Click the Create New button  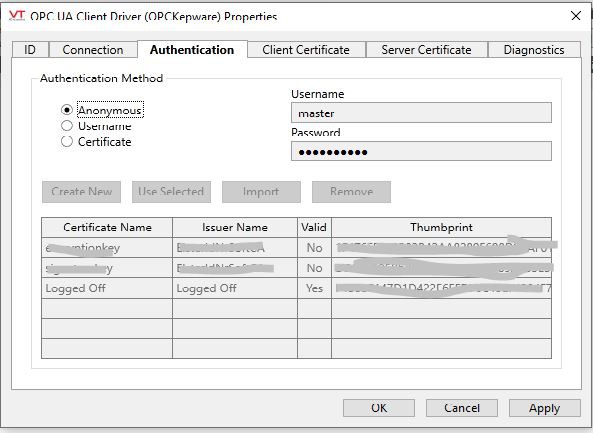click(x=82, y=192)
